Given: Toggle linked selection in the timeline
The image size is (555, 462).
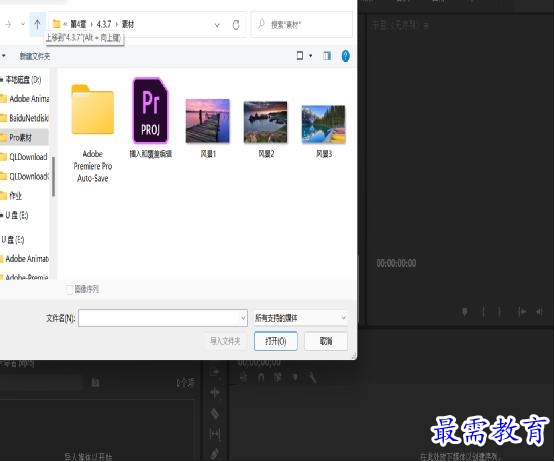Looking at the screenshot, I should [x=278, y=378].
